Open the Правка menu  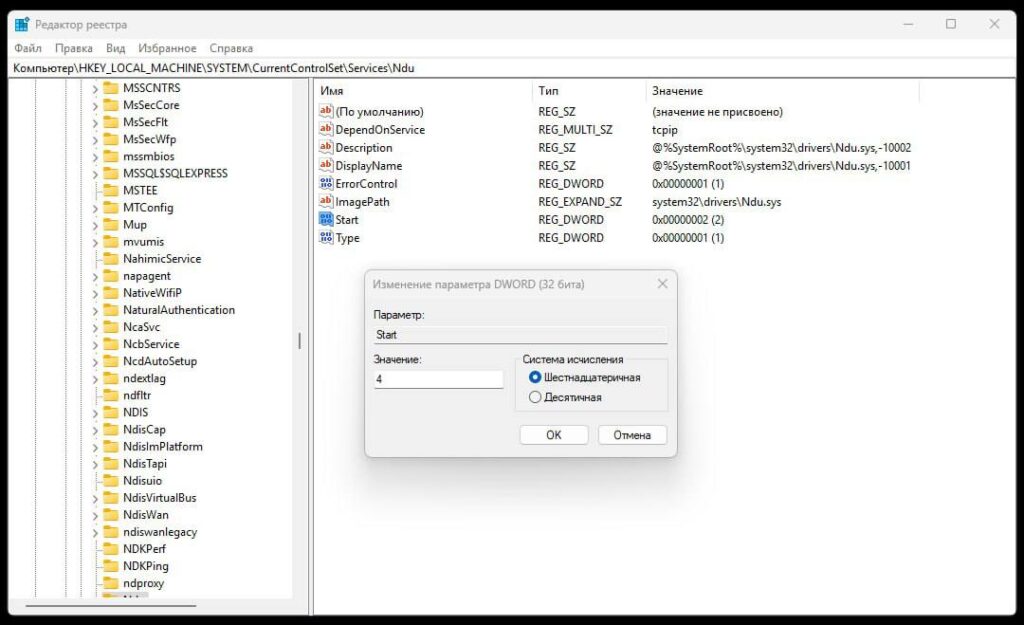pos(73,48)
